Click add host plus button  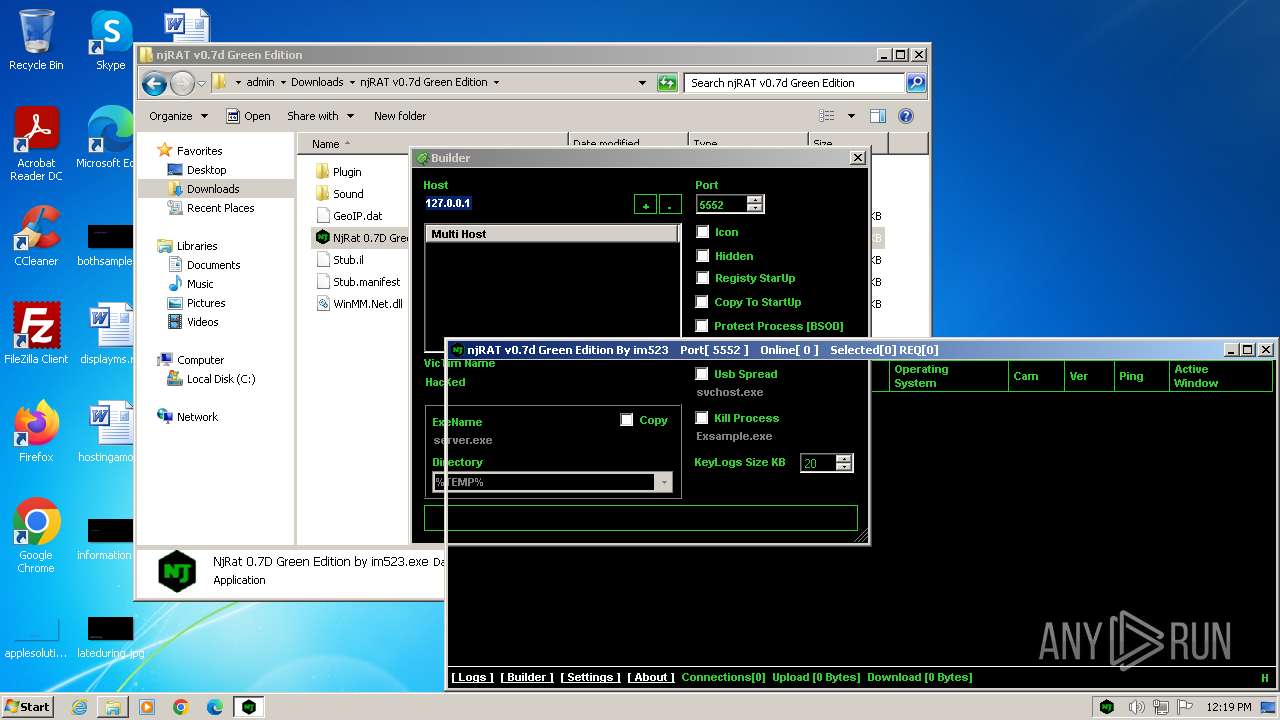pos(646,205)
